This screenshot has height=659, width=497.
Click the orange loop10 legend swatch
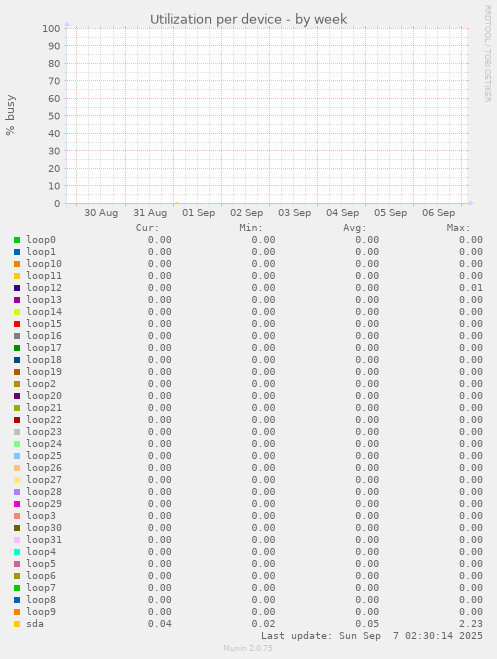coord(17,264)
